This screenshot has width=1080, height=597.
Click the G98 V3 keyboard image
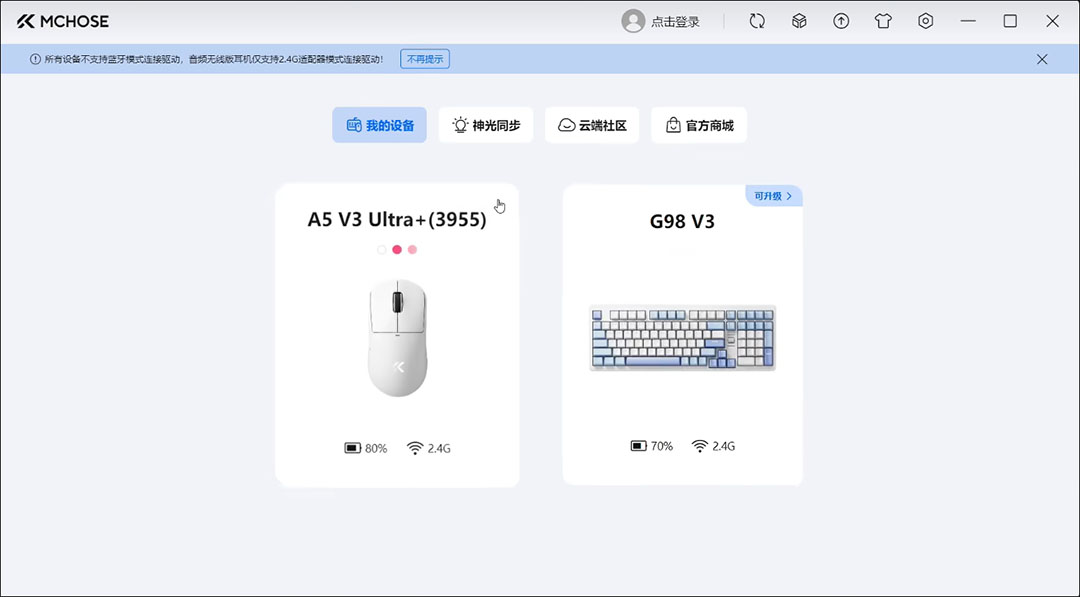[683, 338]
